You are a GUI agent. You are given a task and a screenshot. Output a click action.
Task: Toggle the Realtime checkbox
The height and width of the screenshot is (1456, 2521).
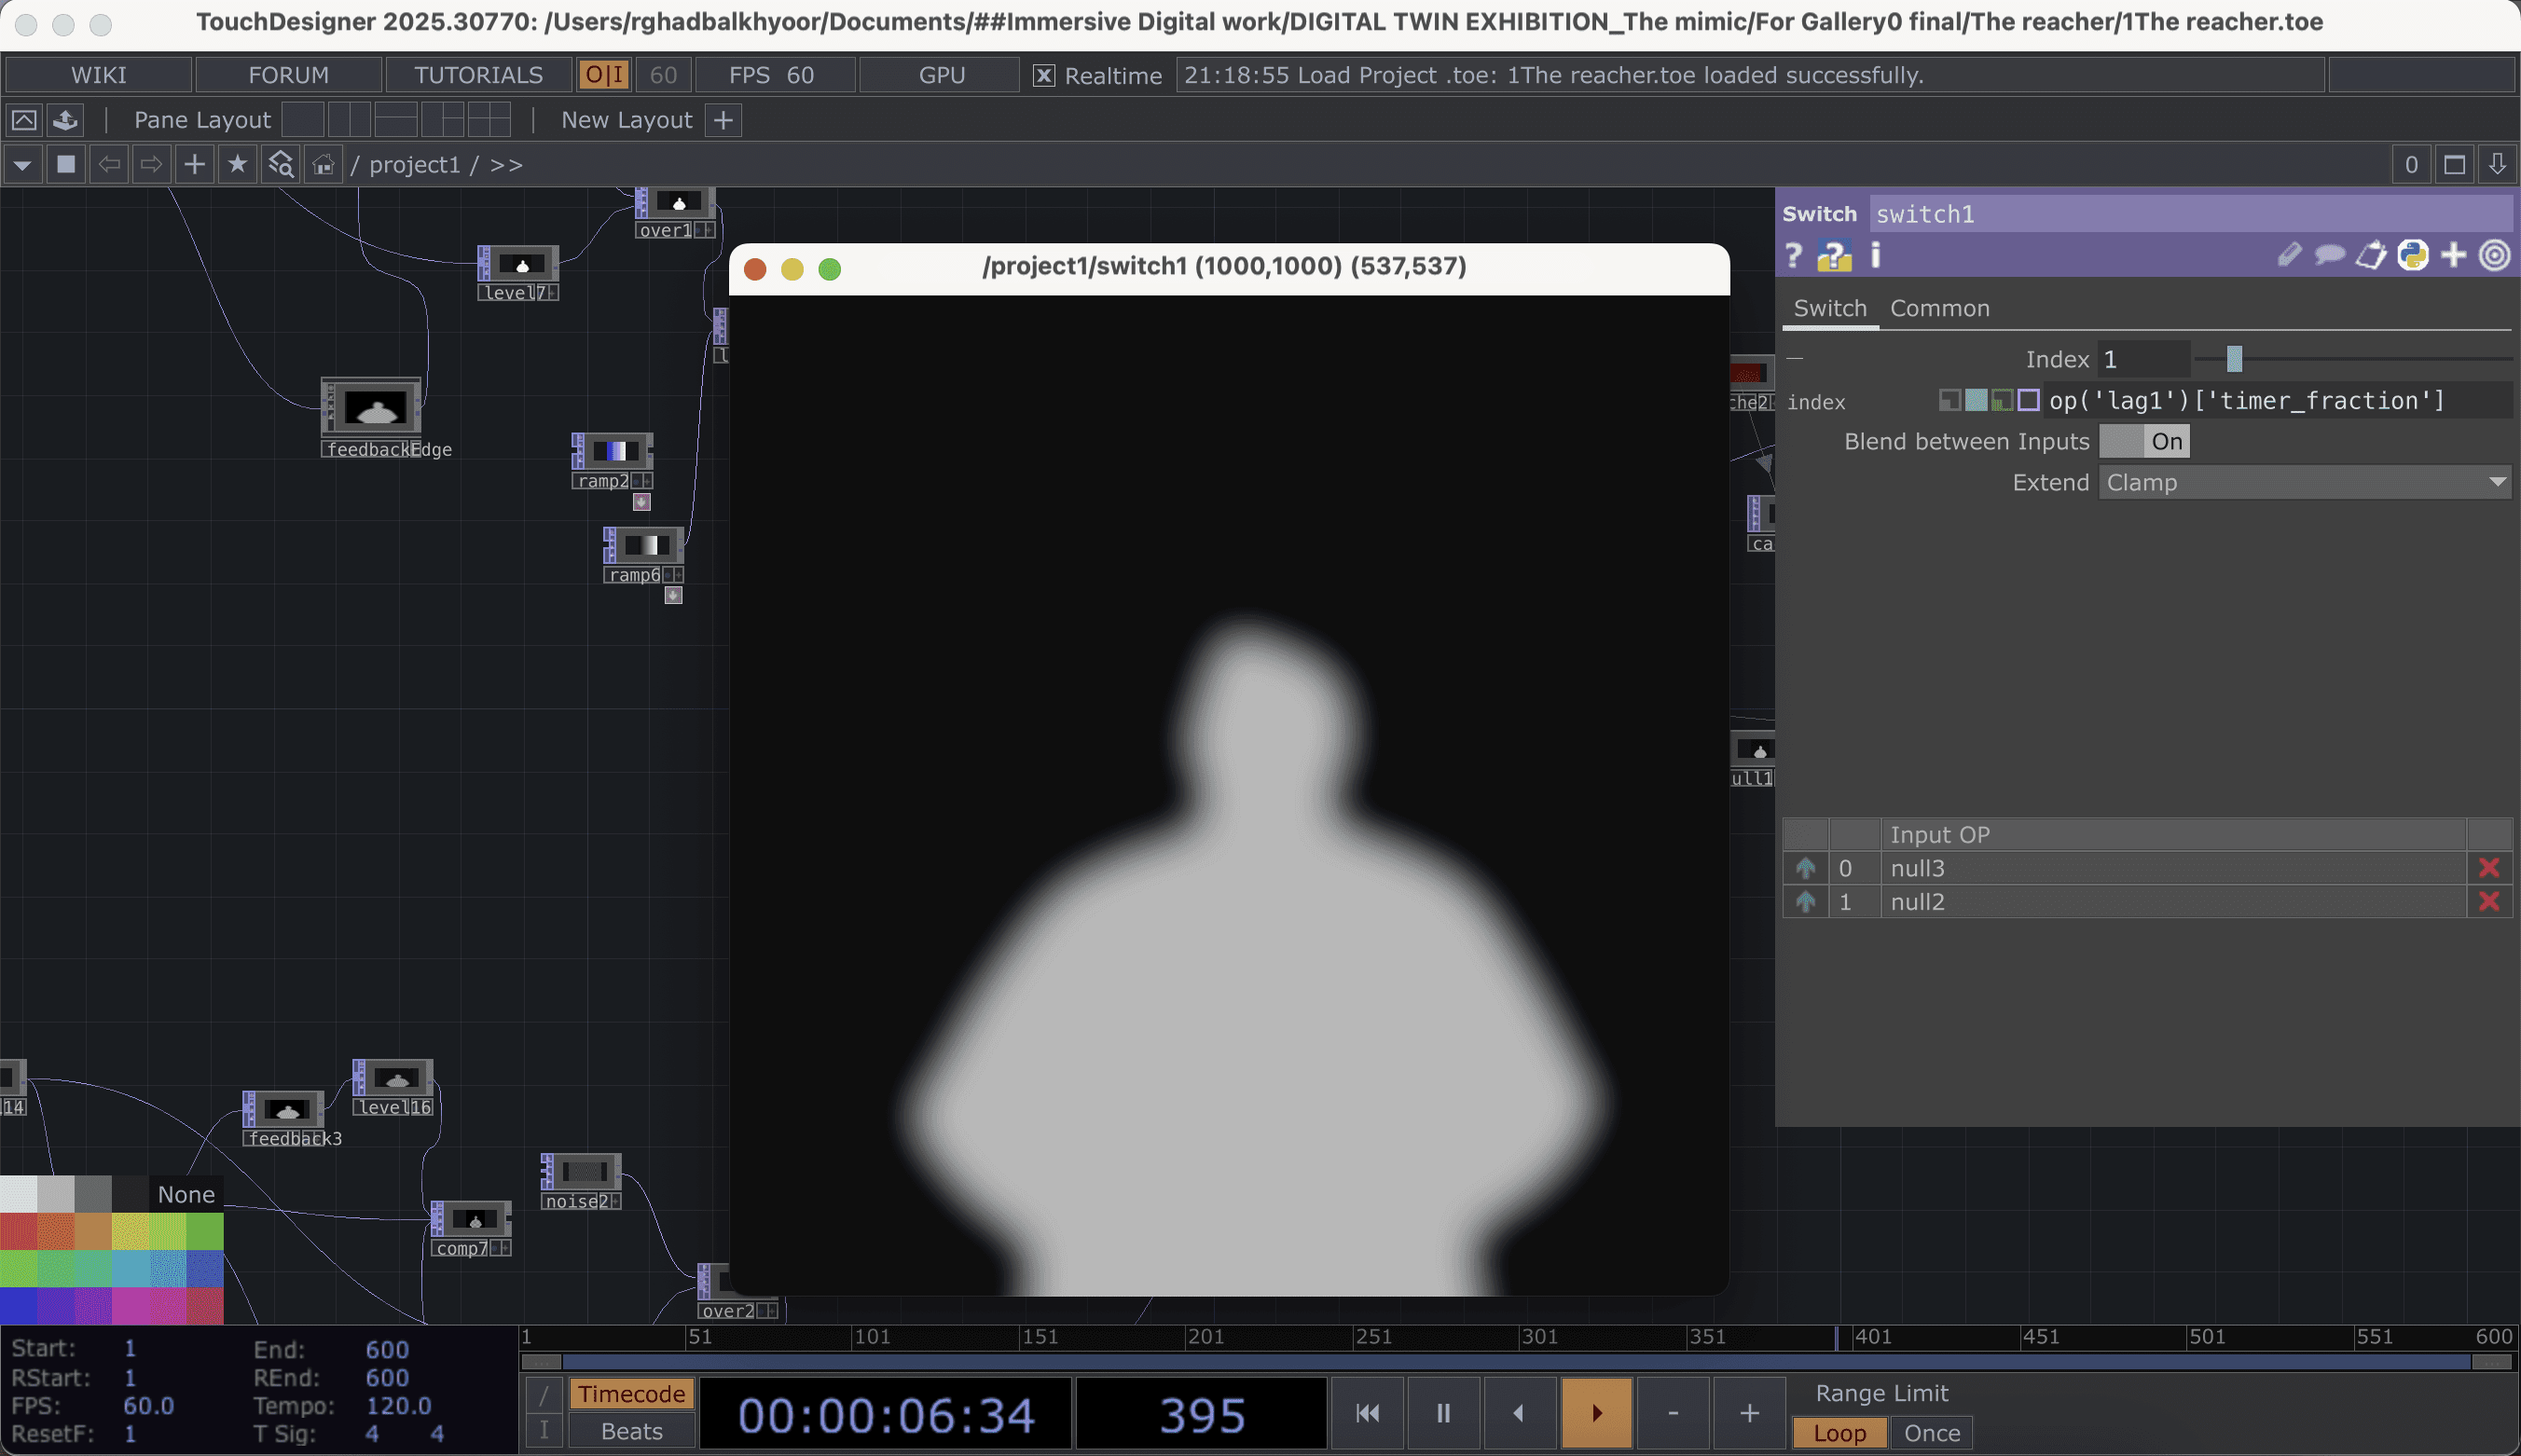(x=1043, y=76)
